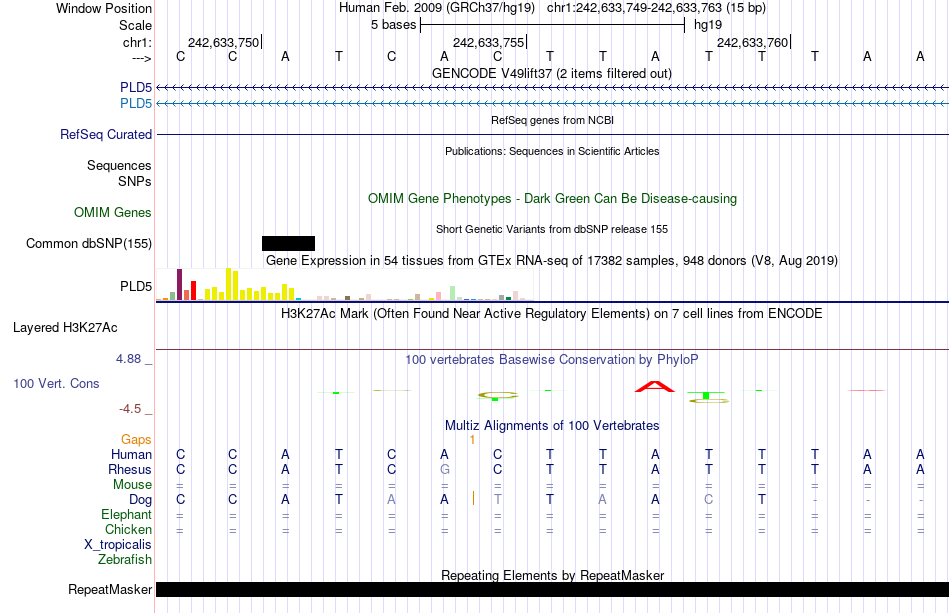Click the "5 bases" scale label
The width and height of the screenshot is (950, 613).
coord(394,25)
